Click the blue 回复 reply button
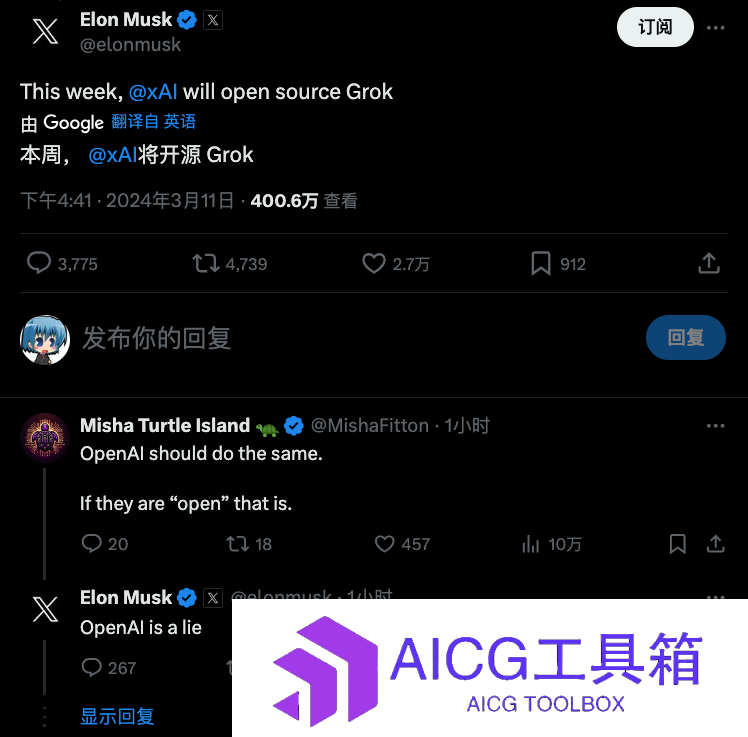Viewport: 748px width, 737px height. (686, 337)
